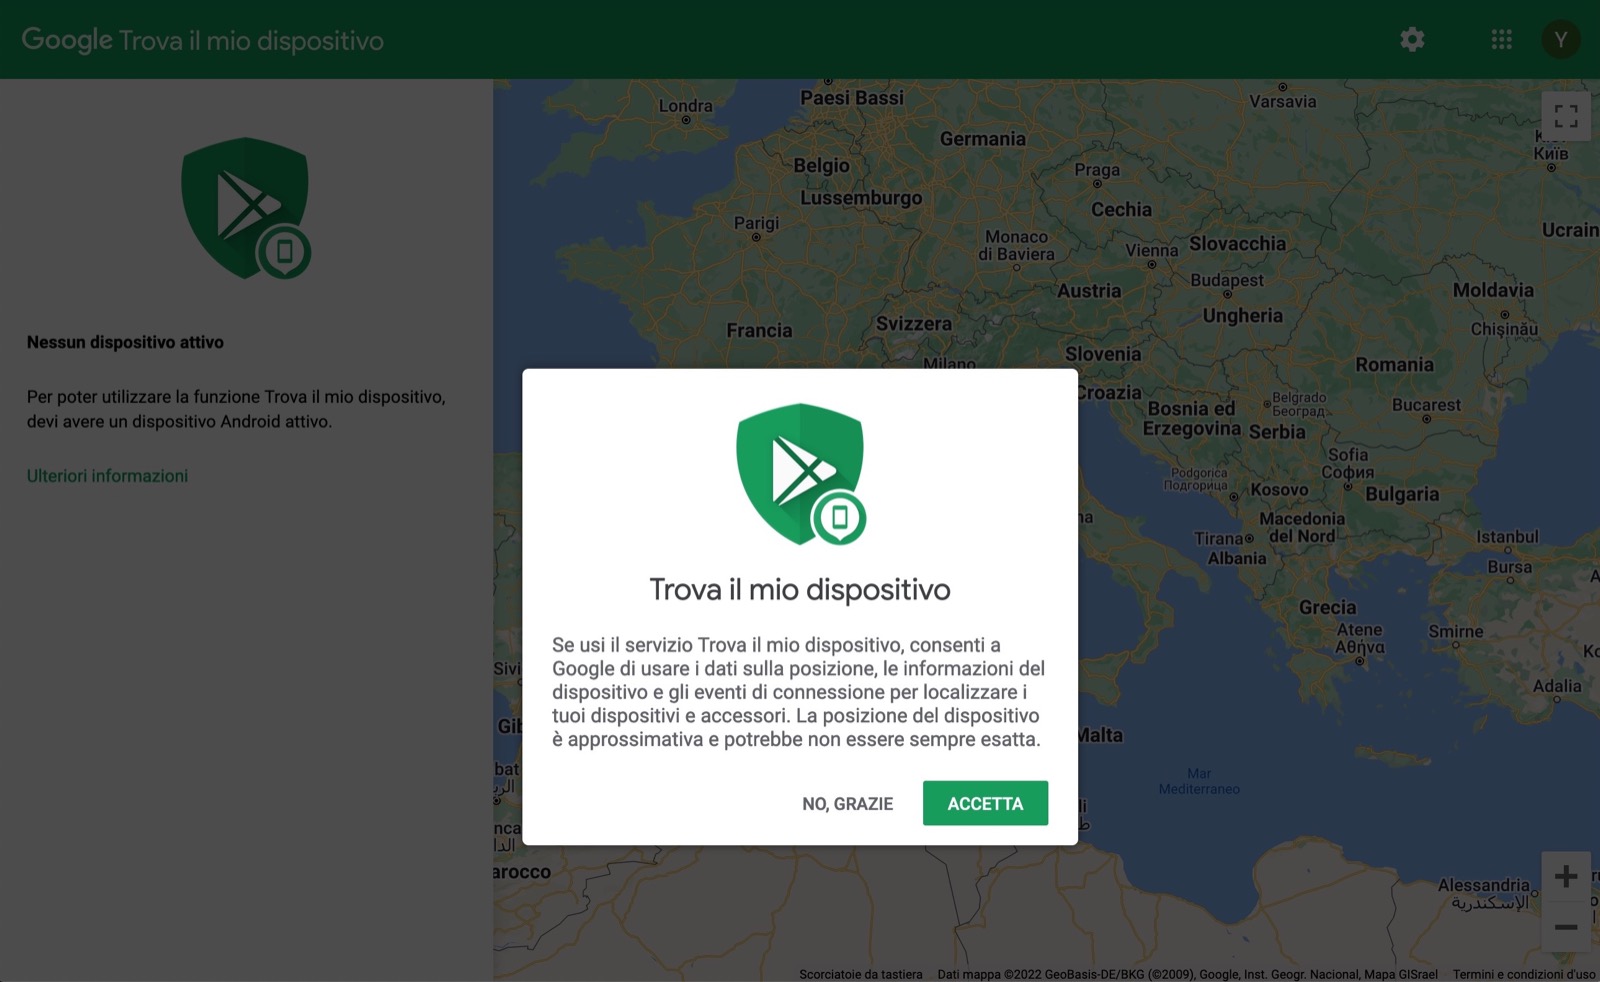
Task: Click the Bursa label on the map
Action: pyautogui.click(x=1509, y=567)
